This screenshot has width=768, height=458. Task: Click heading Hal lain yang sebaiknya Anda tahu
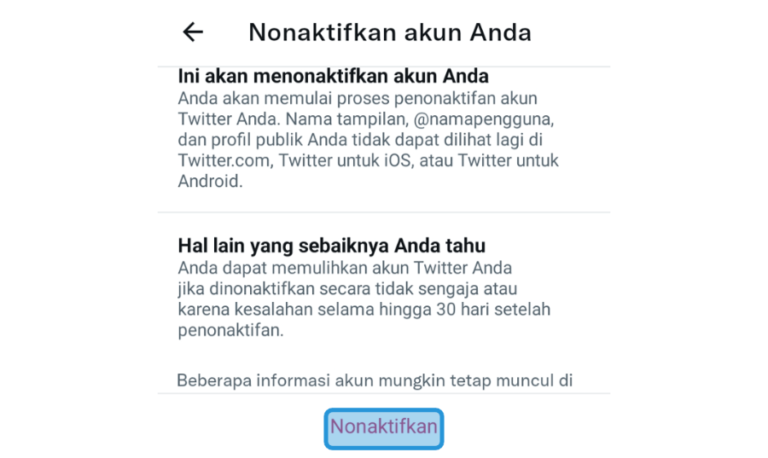click(x=332, y=246)
